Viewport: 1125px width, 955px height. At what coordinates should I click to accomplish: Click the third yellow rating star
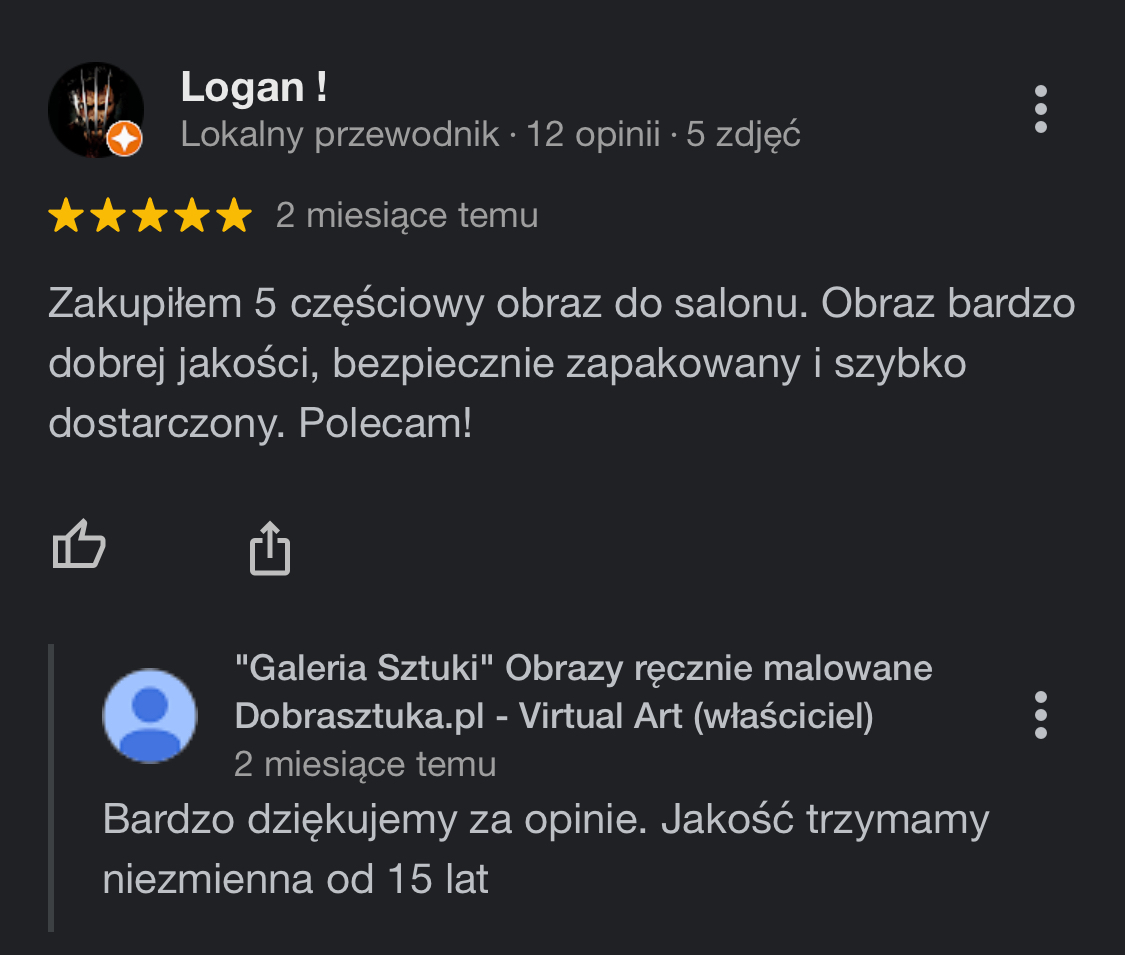pos(150,215)
